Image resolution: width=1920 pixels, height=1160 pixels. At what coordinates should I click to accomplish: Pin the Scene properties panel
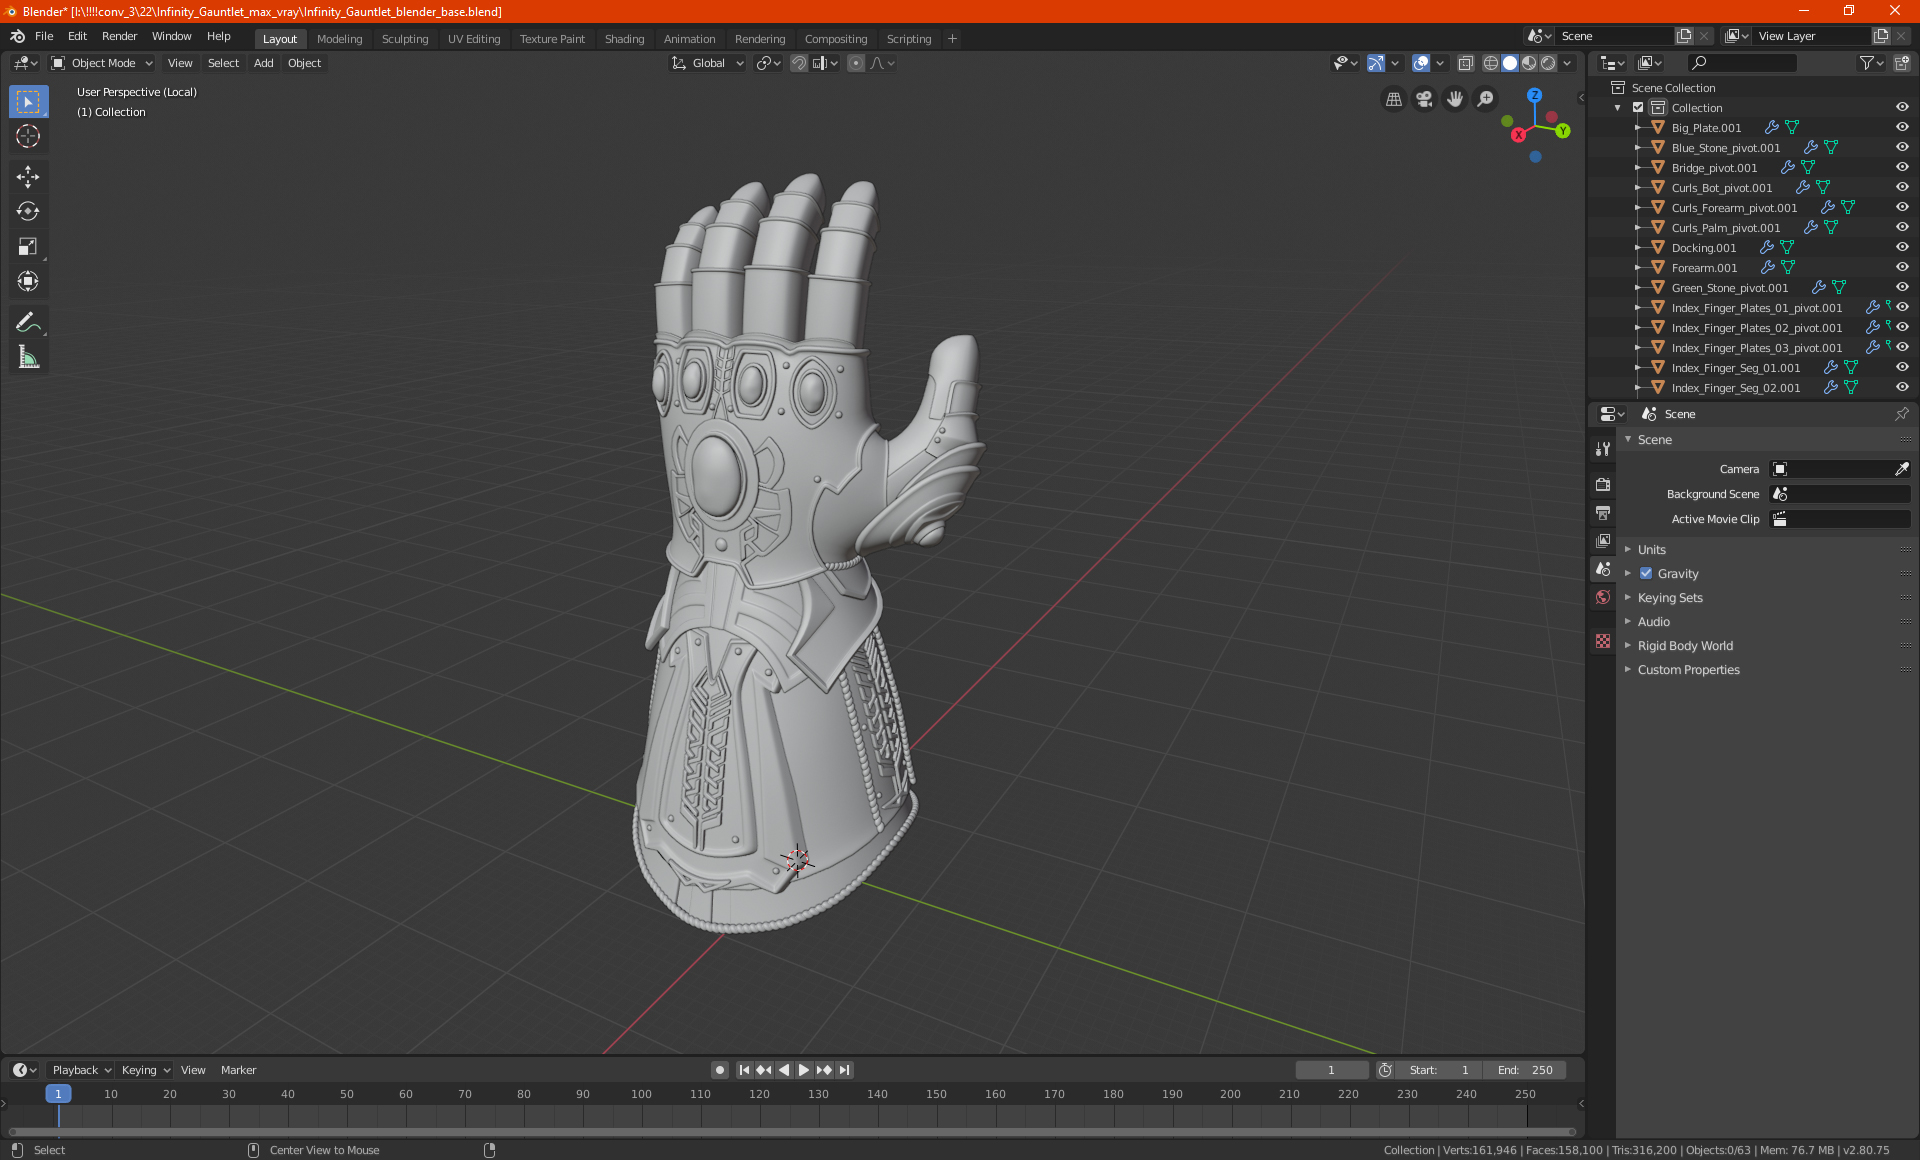coord(1901,414)
